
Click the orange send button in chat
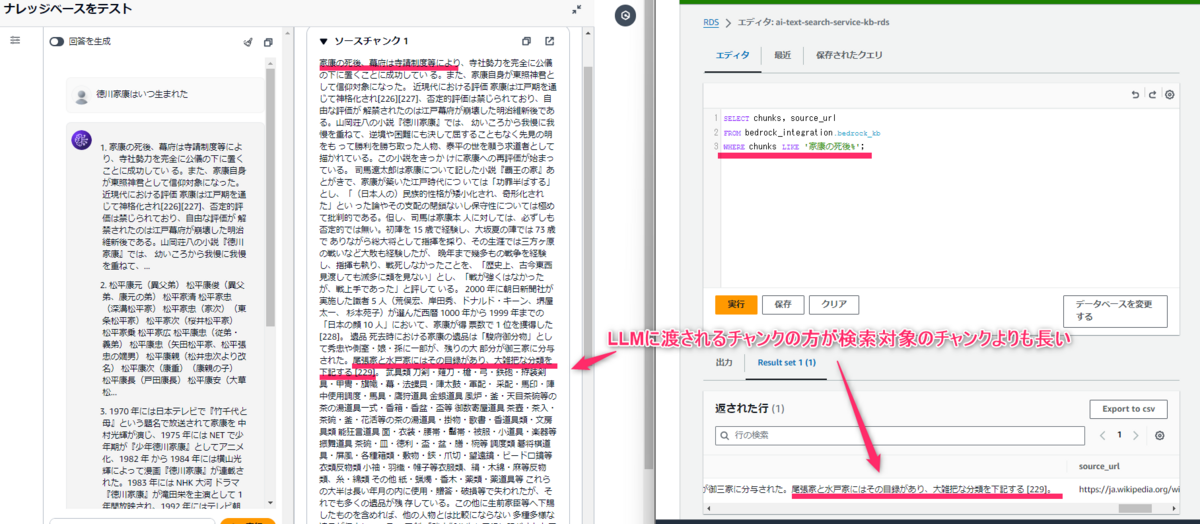pos(248,521)
